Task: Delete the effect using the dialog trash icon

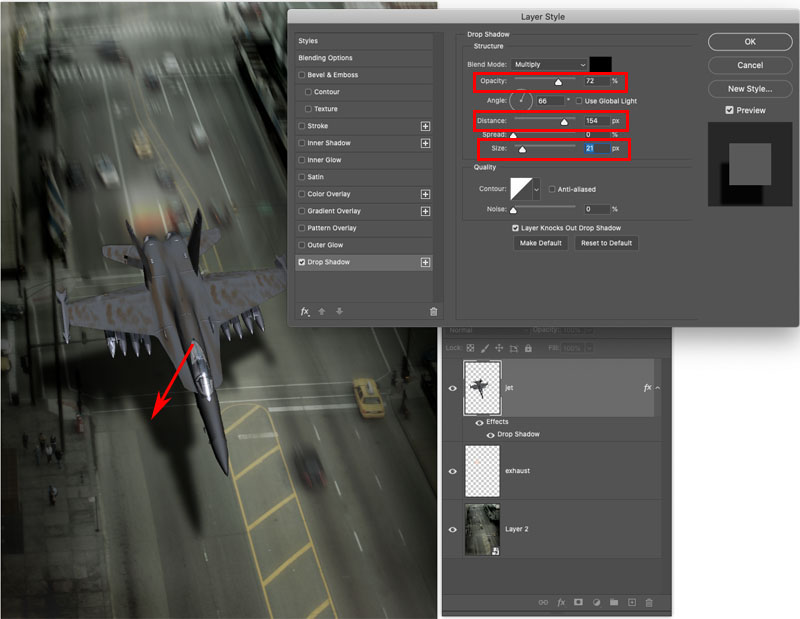Action: [x=433, y=312]
